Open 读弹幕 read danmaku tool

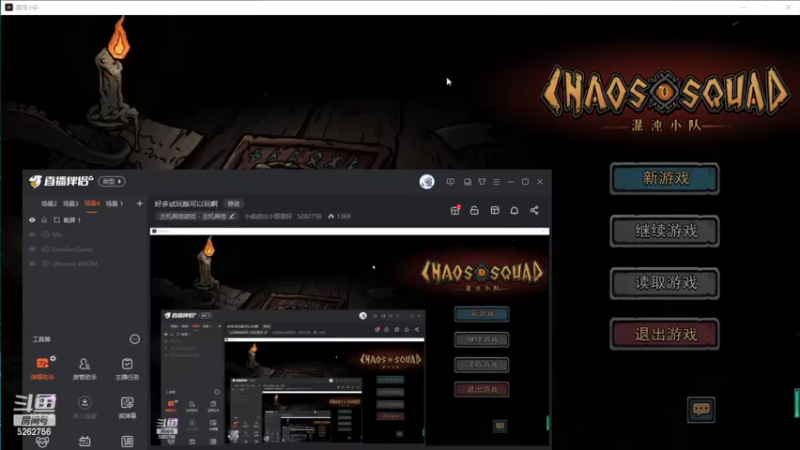pos(127,408)
